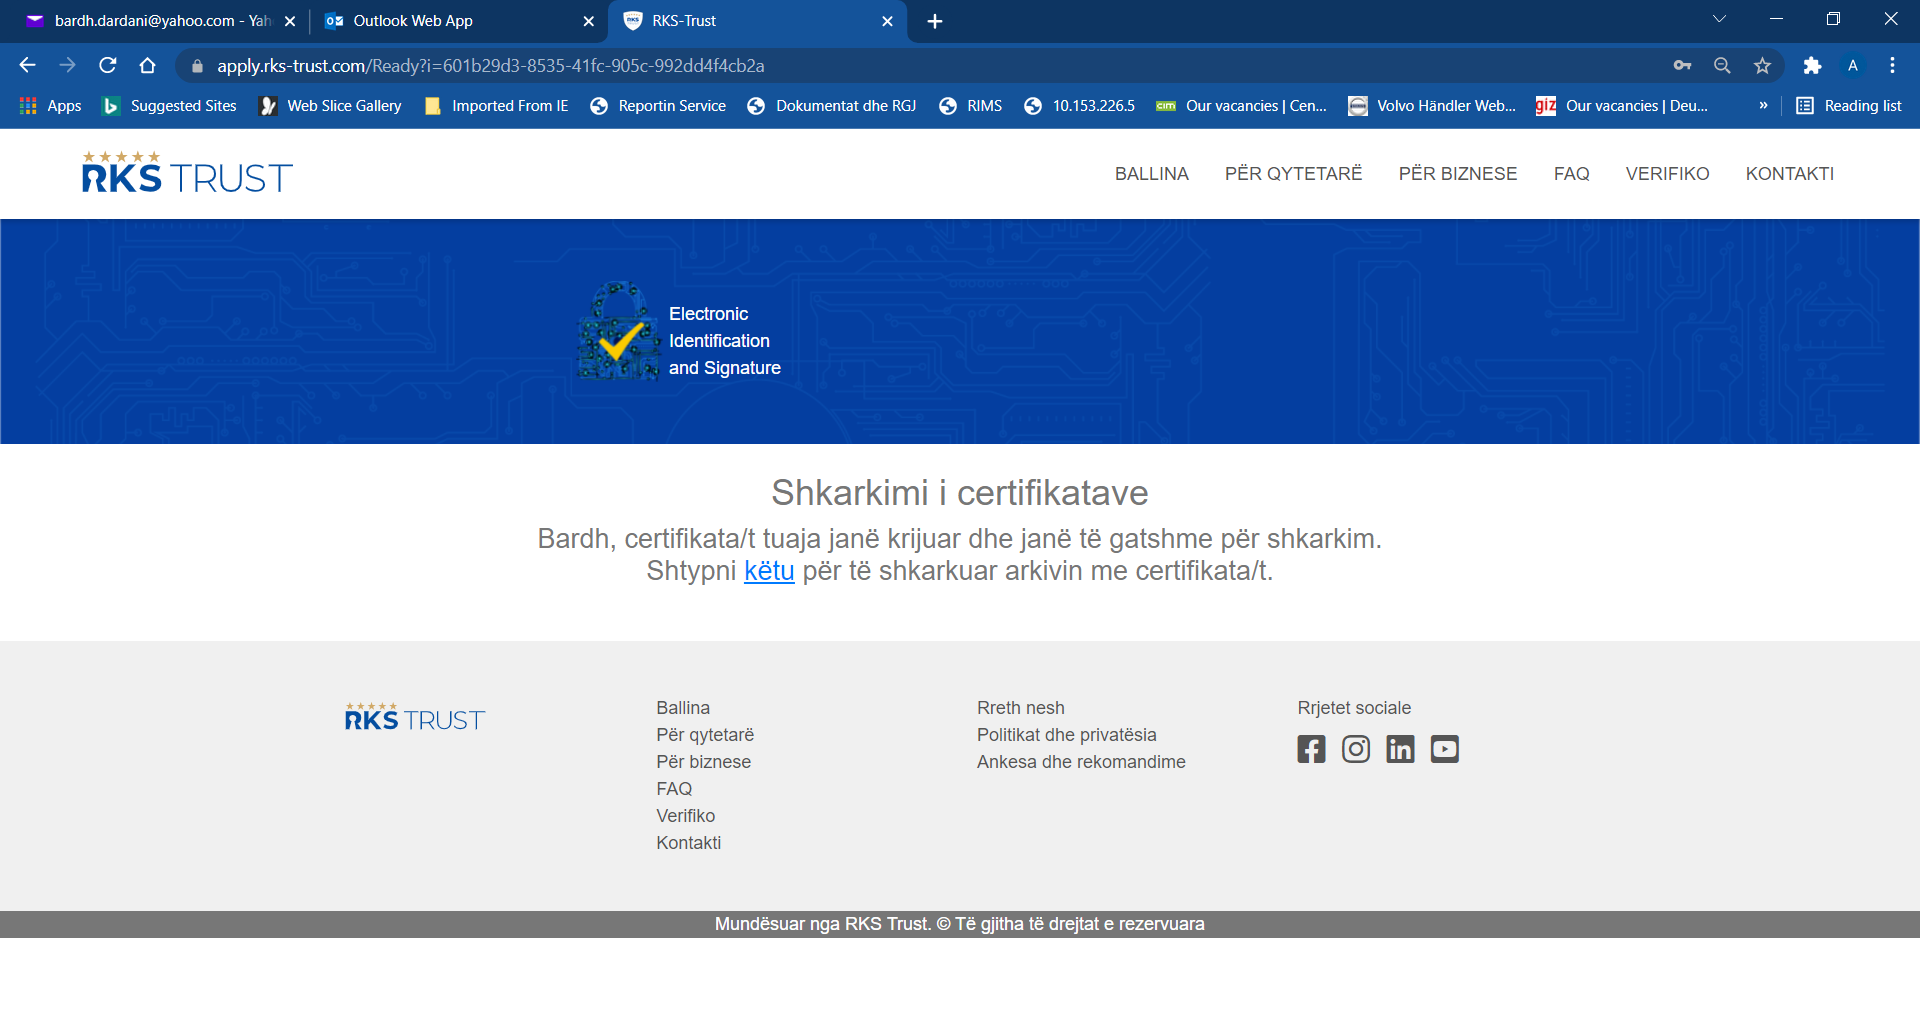Open the BALLINA navigation item
1920x1030 pixels.
1152,174
